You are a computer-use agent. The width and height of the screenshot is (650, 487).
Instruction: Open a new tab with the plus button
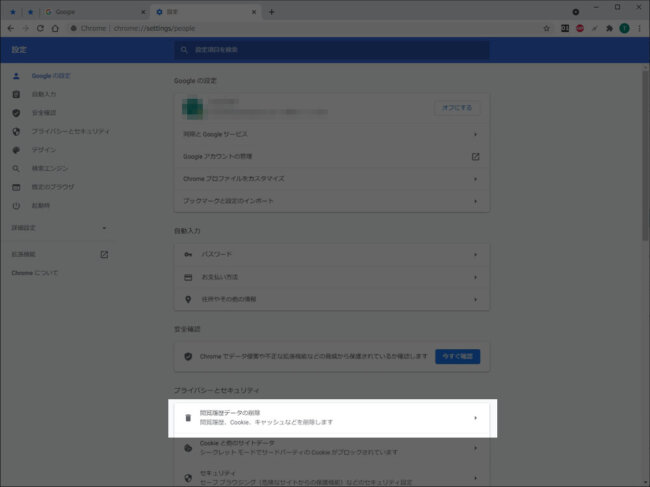pyautogui.click(x=272, y=12)
